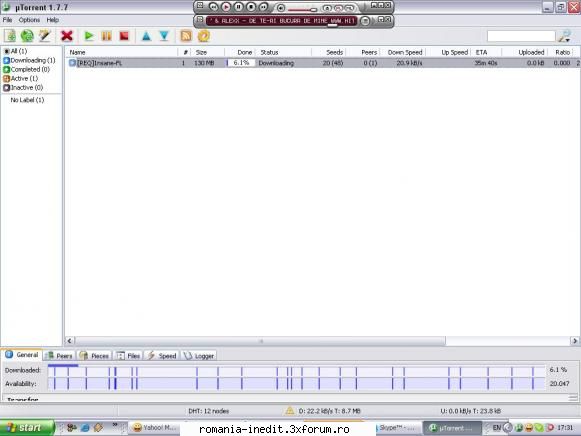581x436 pixels.
Task: Sort by the Size column header
Action: click(201, 52)
